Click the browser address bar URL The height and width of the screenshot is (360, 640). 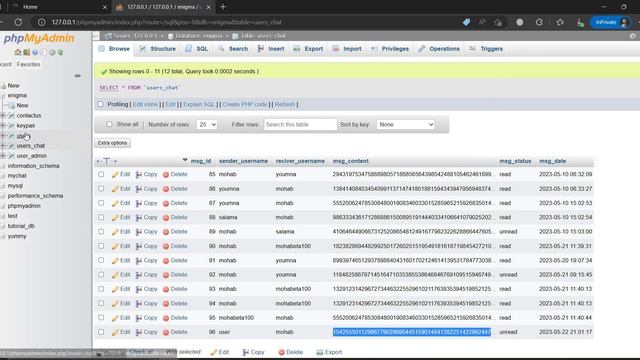tap(167, 22)
